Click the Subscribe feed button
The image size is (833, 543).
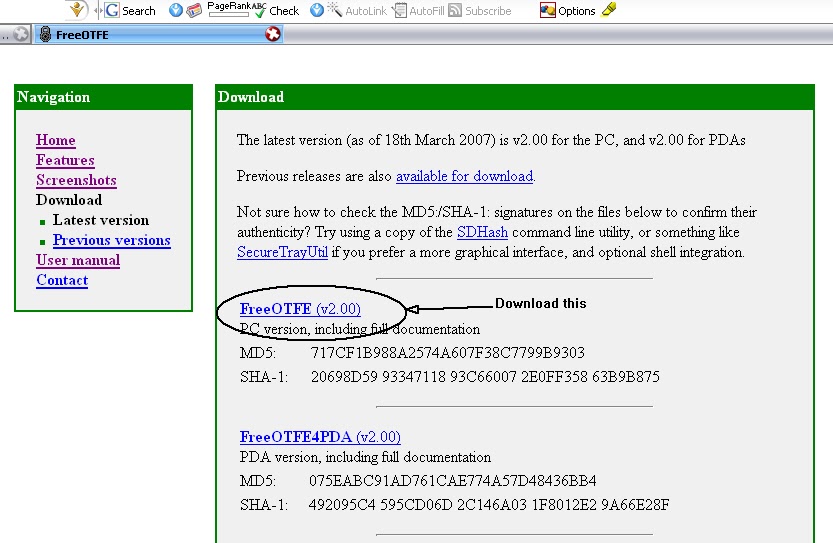point(480,11)
